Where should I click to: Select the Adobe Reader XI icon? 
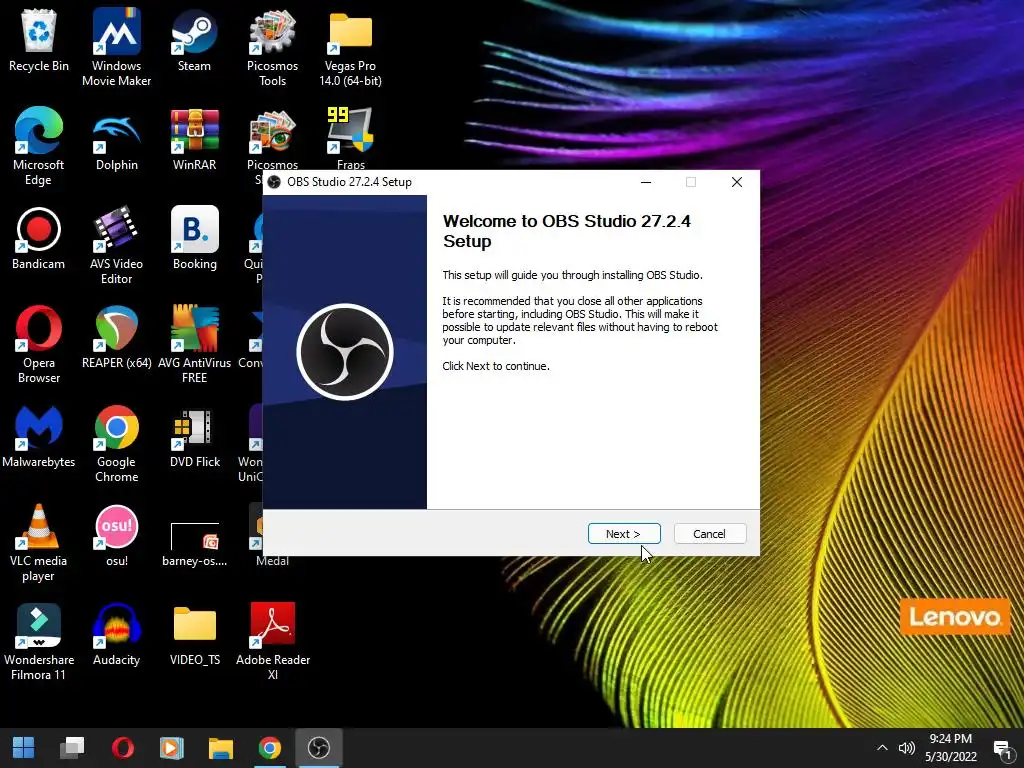click(x=272, y=643)
